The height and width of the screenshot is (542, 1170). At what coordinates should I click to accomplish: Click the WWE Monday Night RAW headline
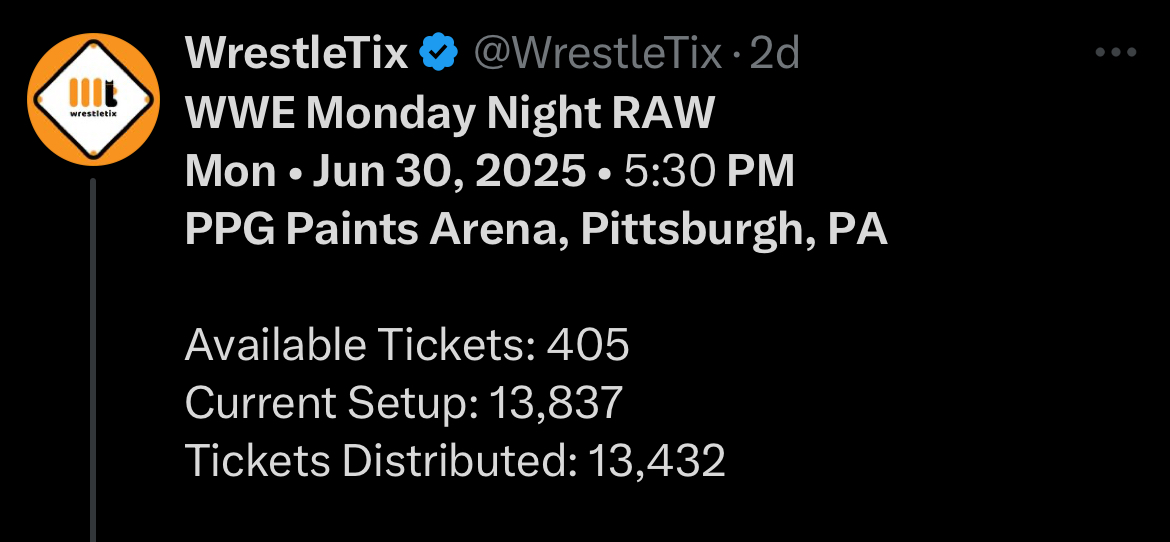449,113
